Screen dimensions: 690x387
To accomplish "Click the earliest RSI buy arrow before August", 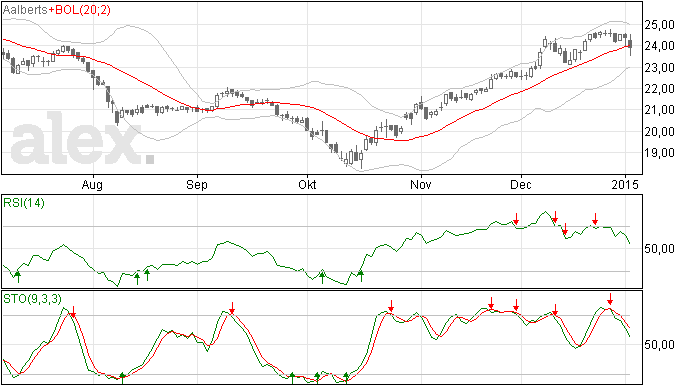I will pos(18,277).
